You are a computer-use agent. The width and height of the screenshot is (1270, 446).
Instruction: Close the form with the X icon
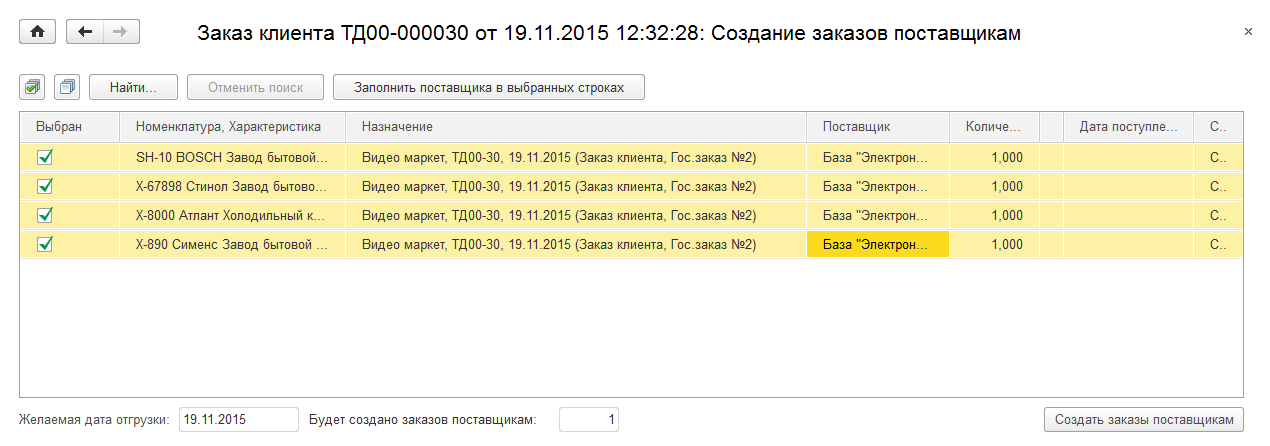coord(1248,32)
